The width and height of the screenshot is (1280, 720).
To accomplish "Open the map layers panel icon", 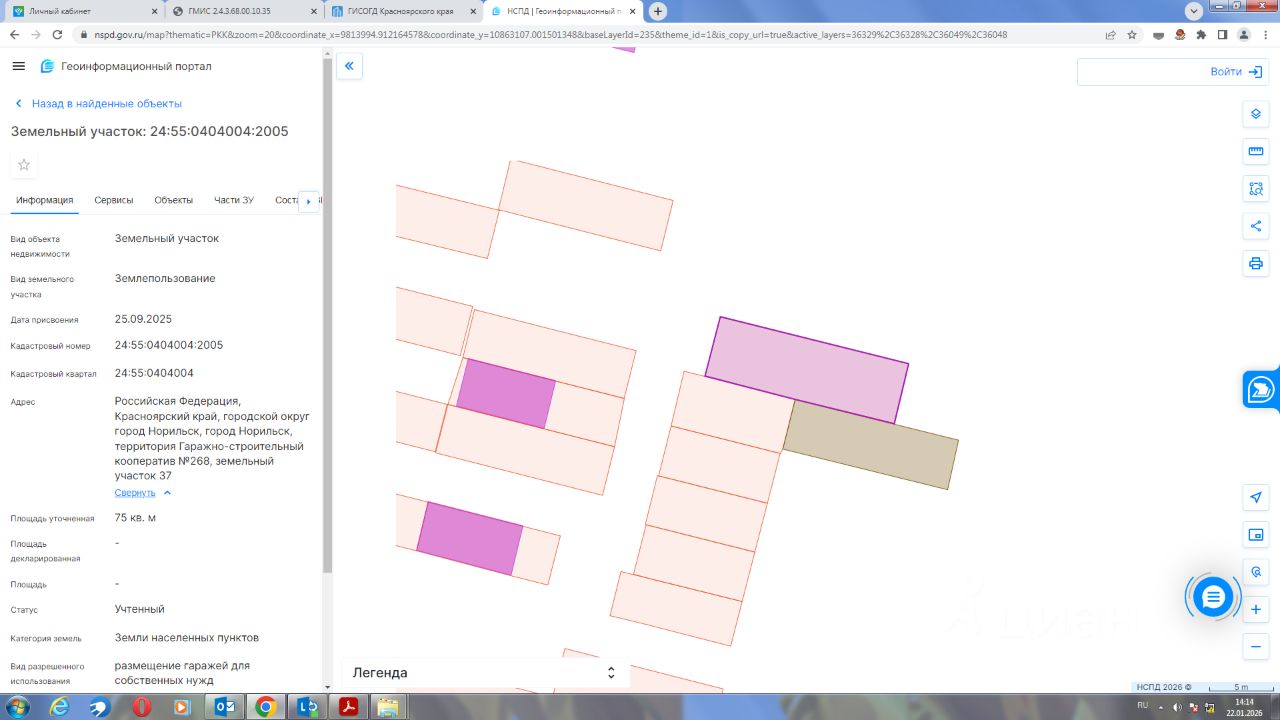I will click(1256, 114).
